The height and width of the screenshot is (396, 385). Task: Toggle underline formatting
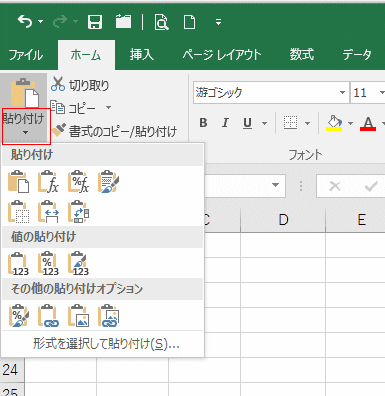(x=247, y=123)
